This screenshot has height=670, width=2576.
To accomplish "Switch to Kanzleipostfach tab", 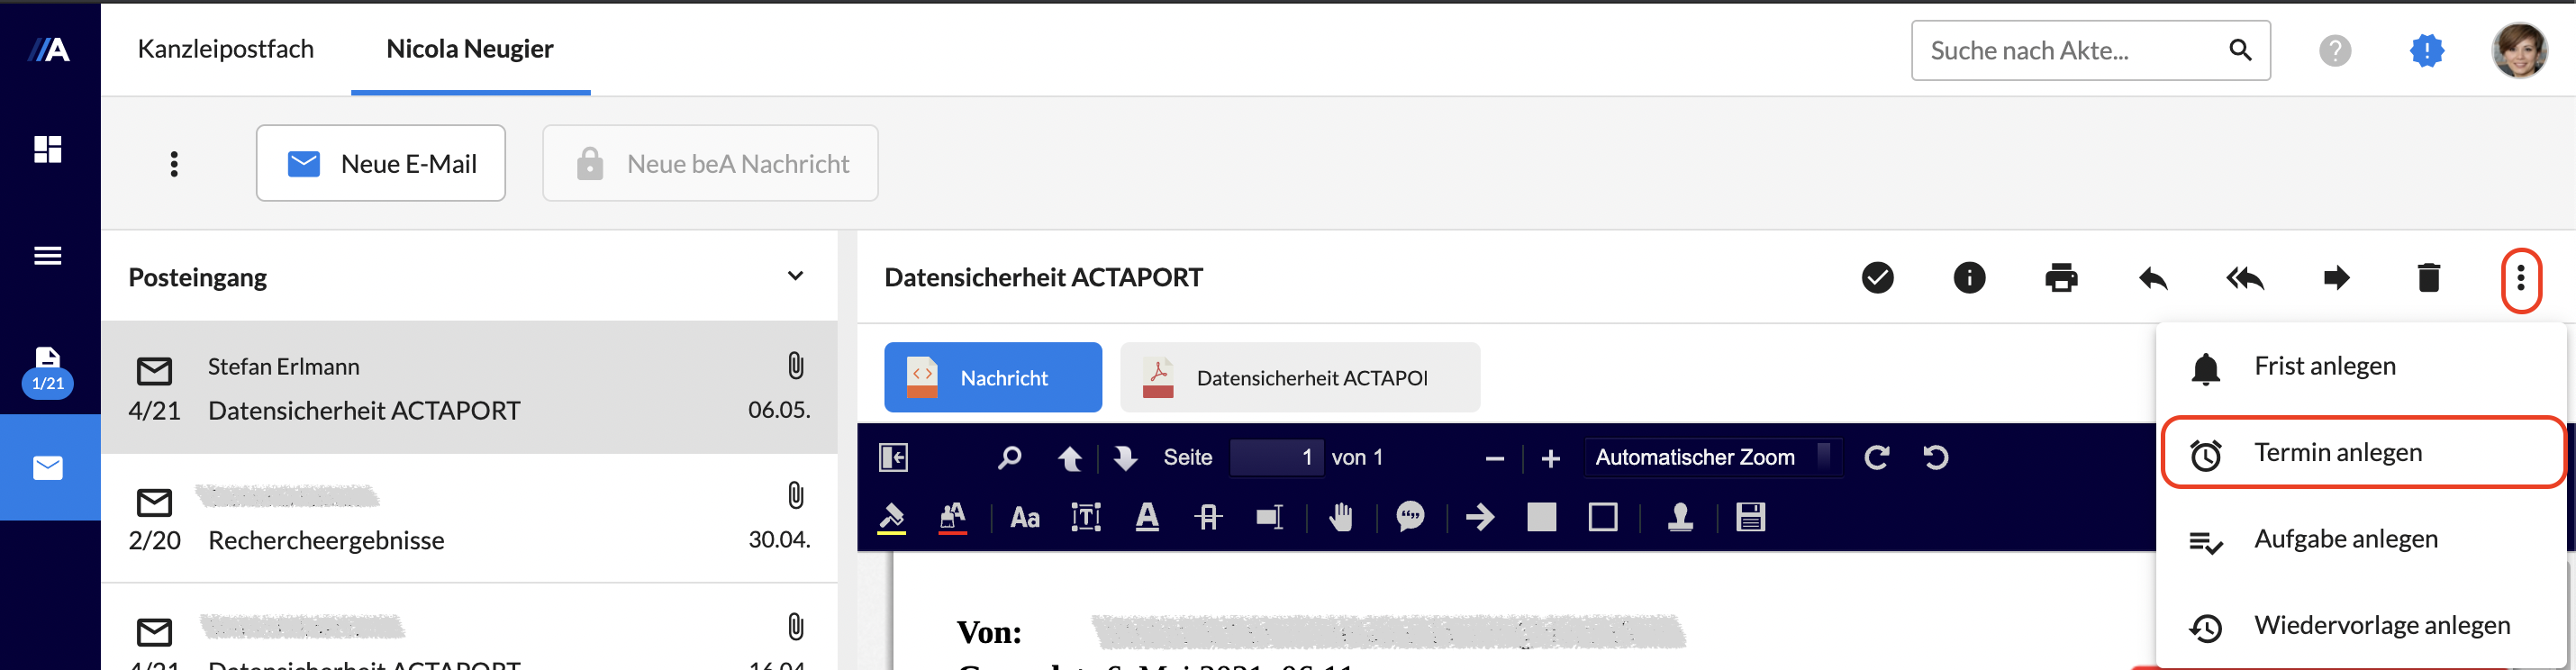I will pos(226,49).
